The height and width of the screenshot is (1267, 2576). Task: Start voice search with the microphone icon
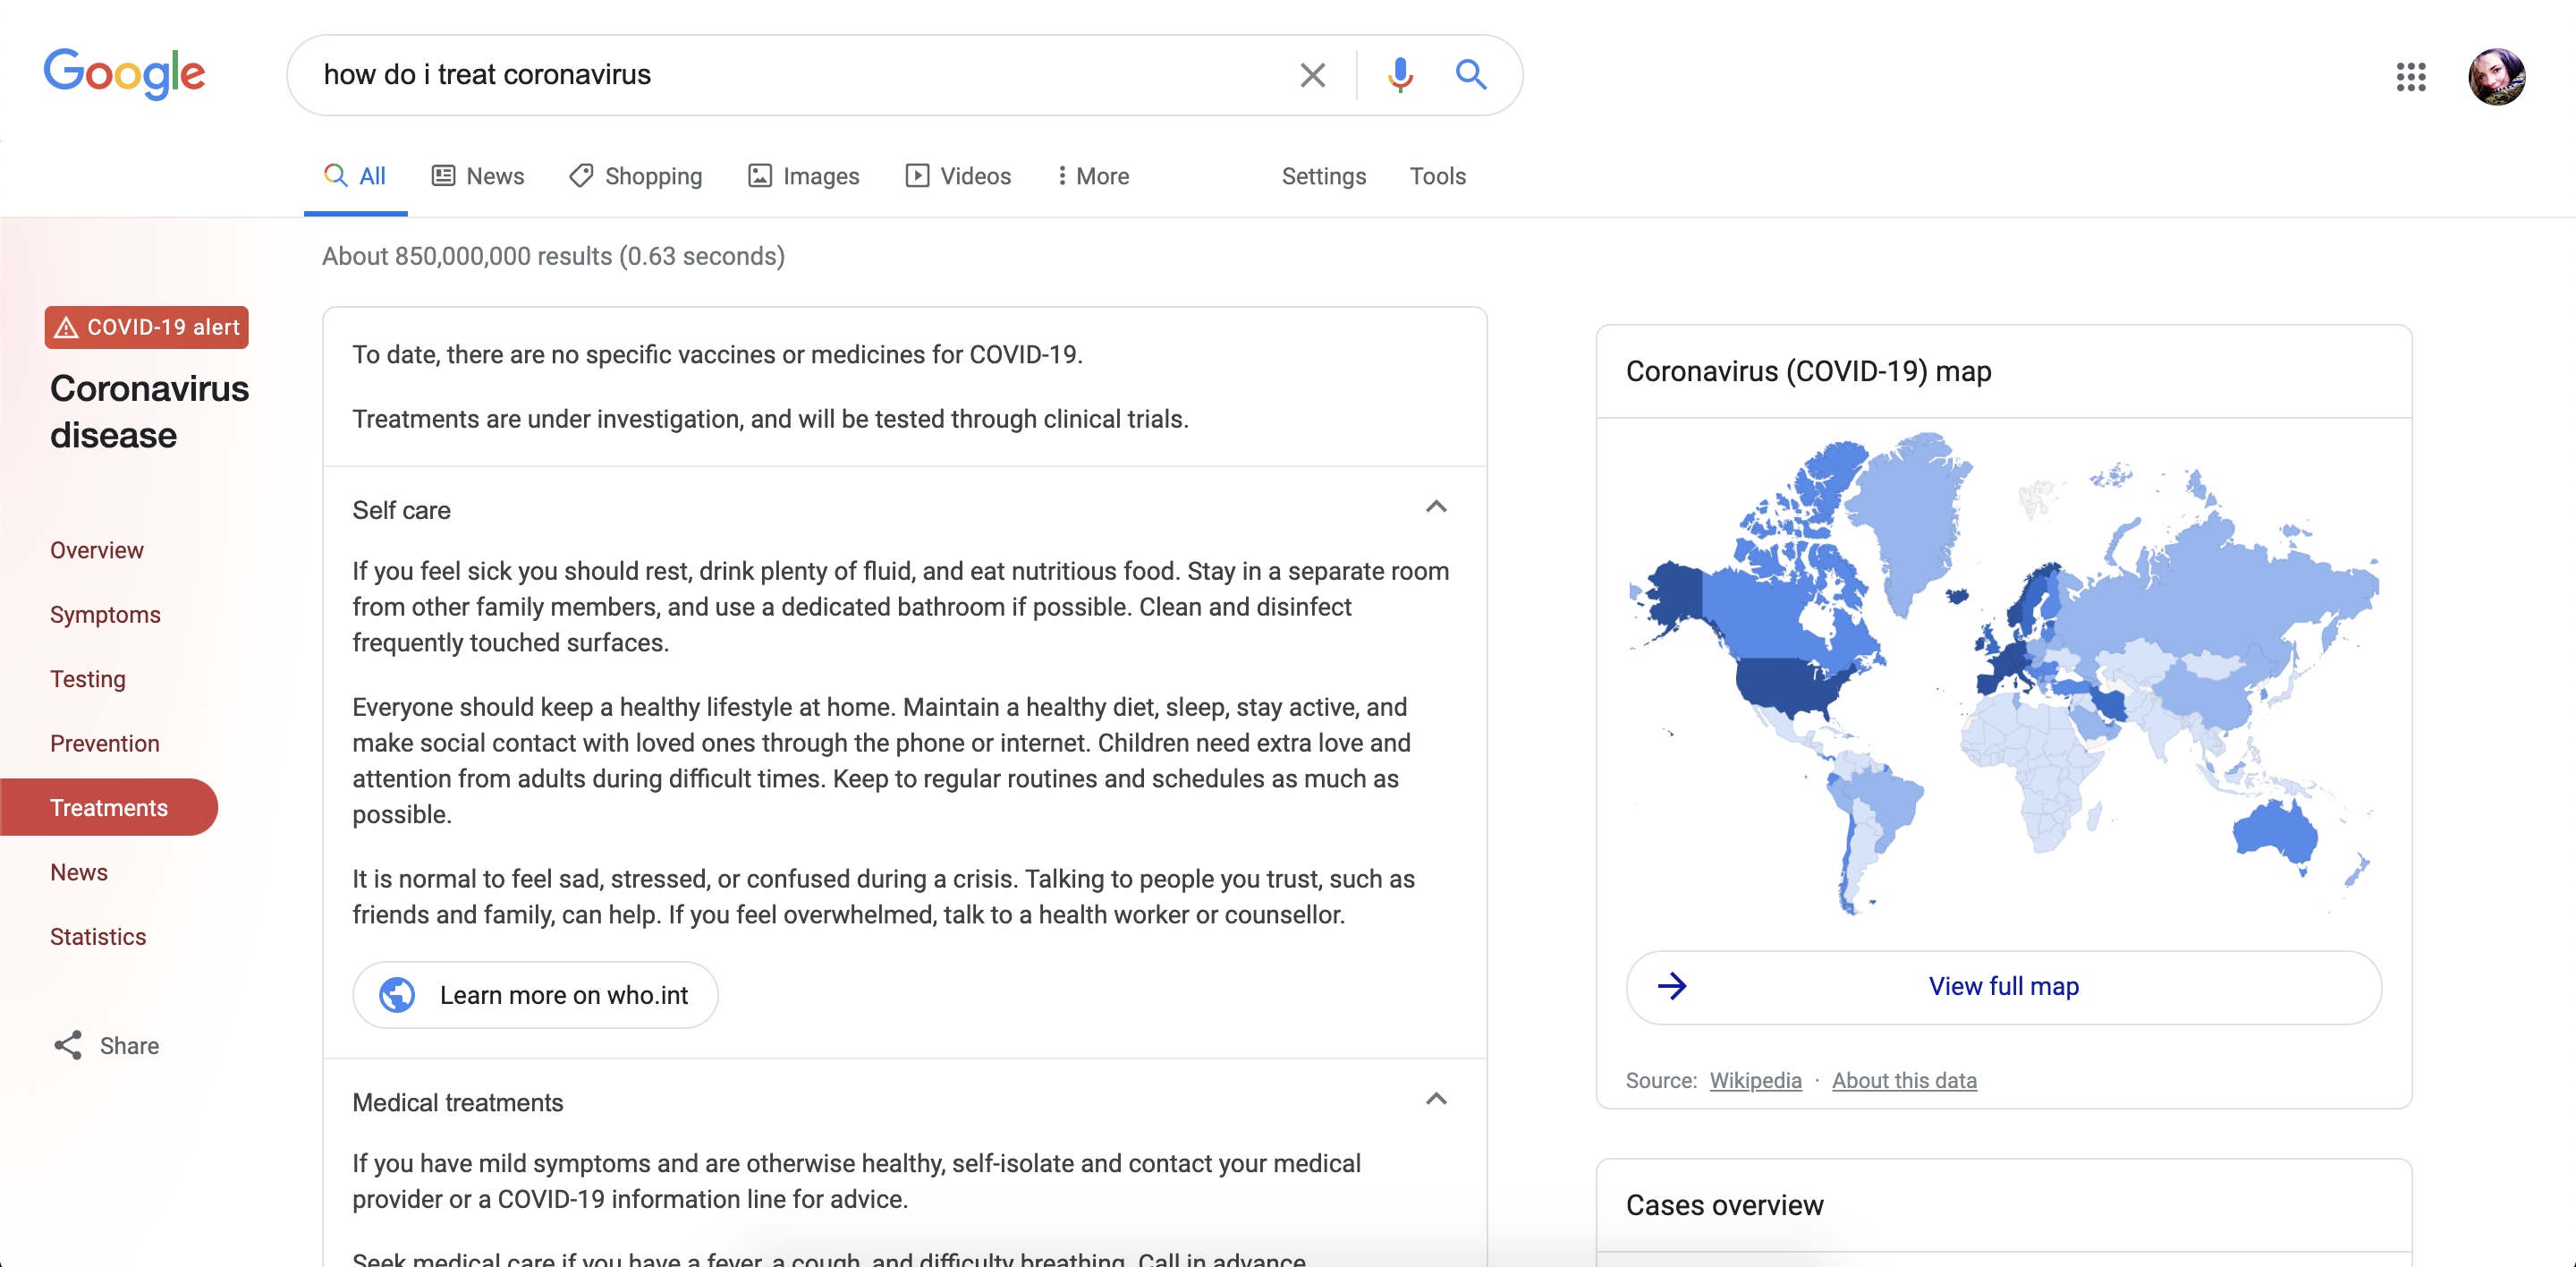point(1400,75)
